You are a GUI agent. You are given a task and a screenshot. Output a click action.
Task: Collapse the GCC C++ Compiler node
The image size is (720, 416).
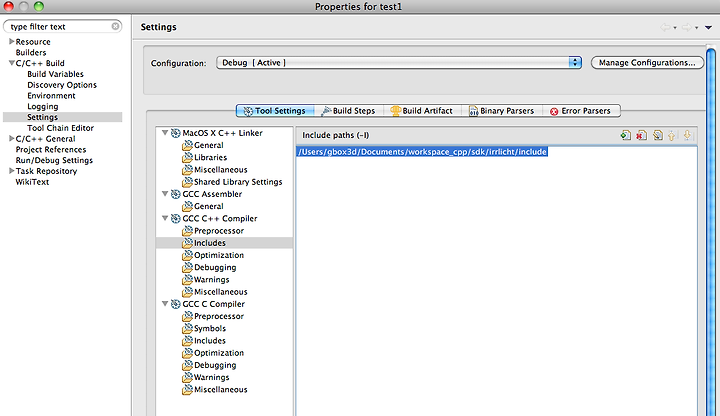pos(165,218)
